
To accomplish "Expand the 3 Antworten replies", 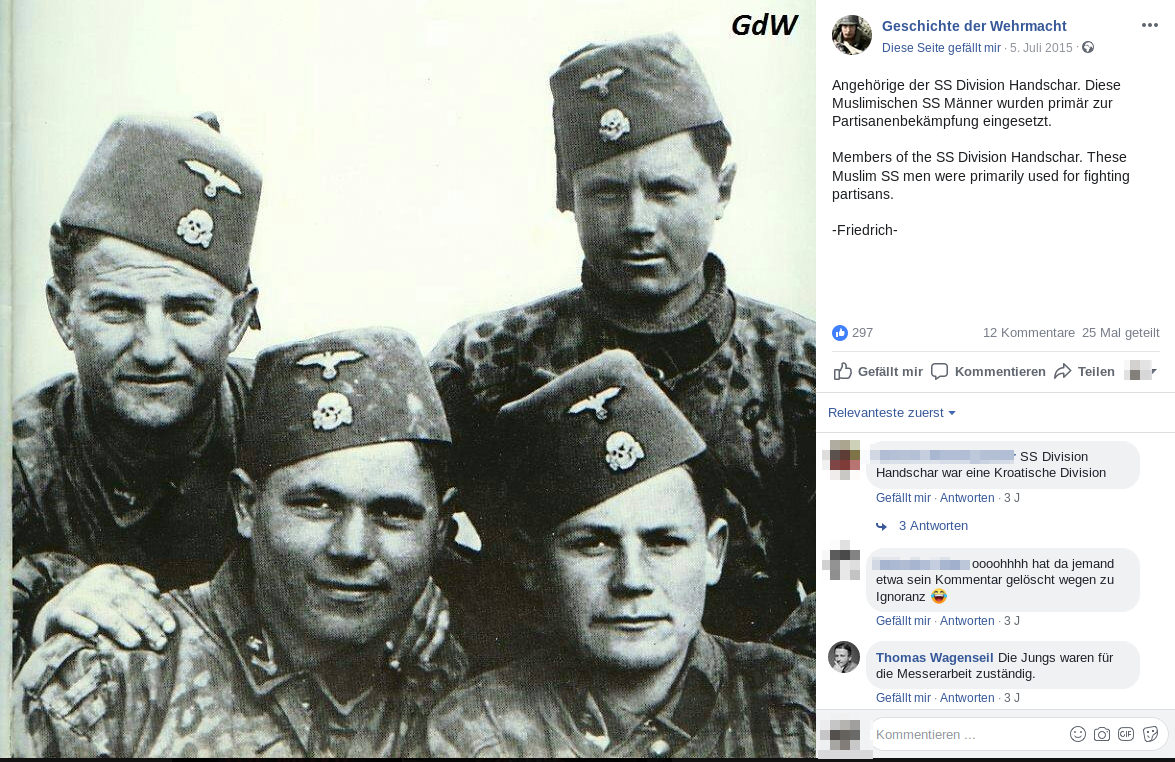I will pos(933,526).
